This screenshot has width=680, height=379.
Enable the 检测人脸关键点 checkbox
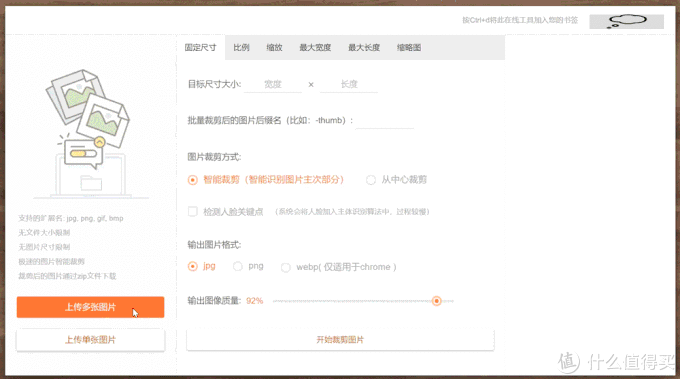pyautogui.click(x=193, y=212)
